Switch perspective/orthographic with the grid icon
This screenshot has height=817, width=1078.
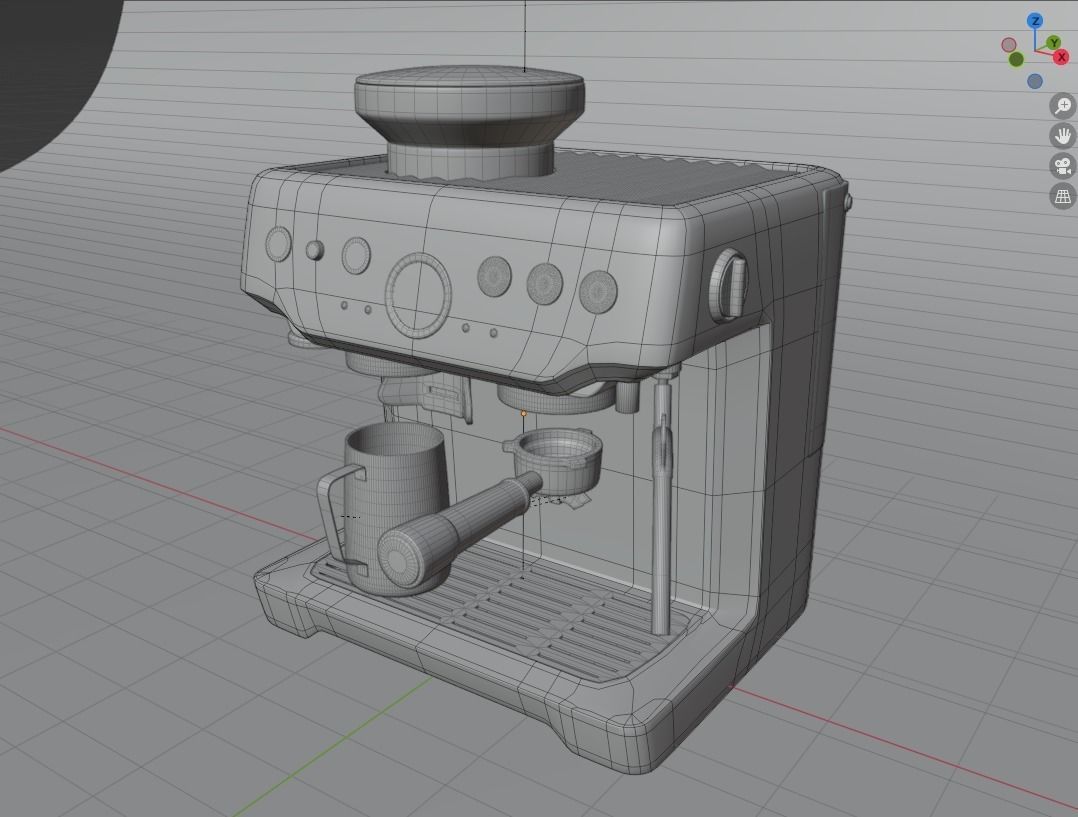pos(1063,196)
